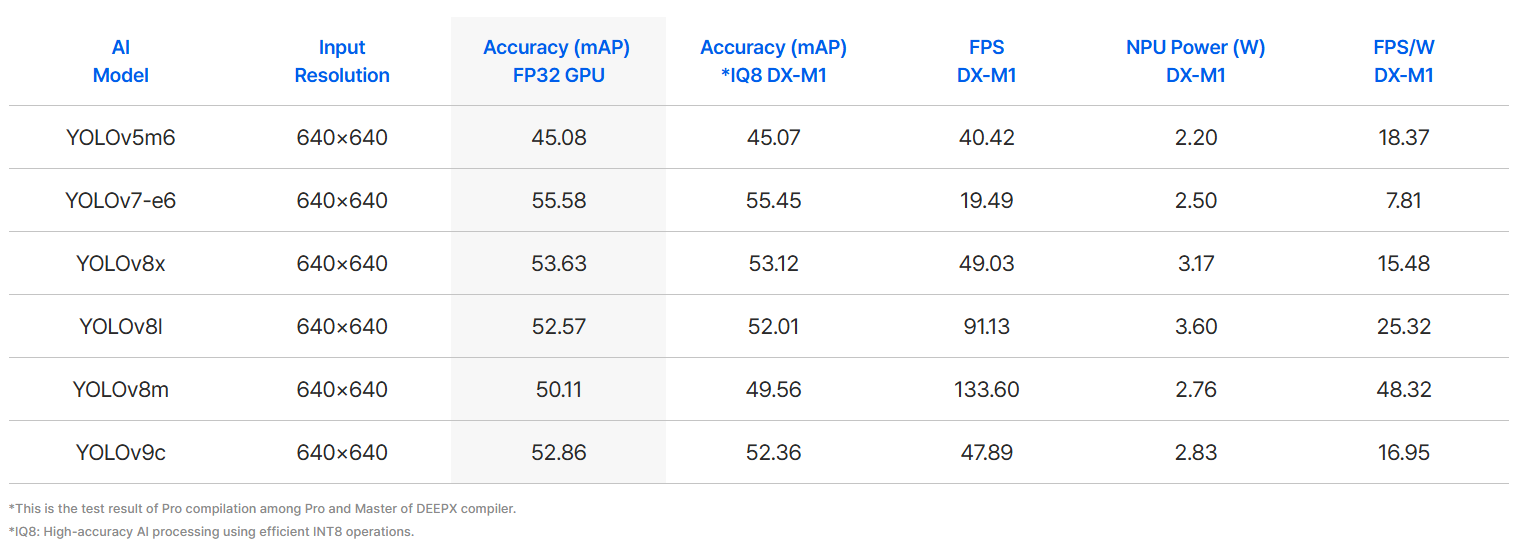Click the Accuracy (mAP) IQ8 DX-M1 header

click(x=773, y=61)
